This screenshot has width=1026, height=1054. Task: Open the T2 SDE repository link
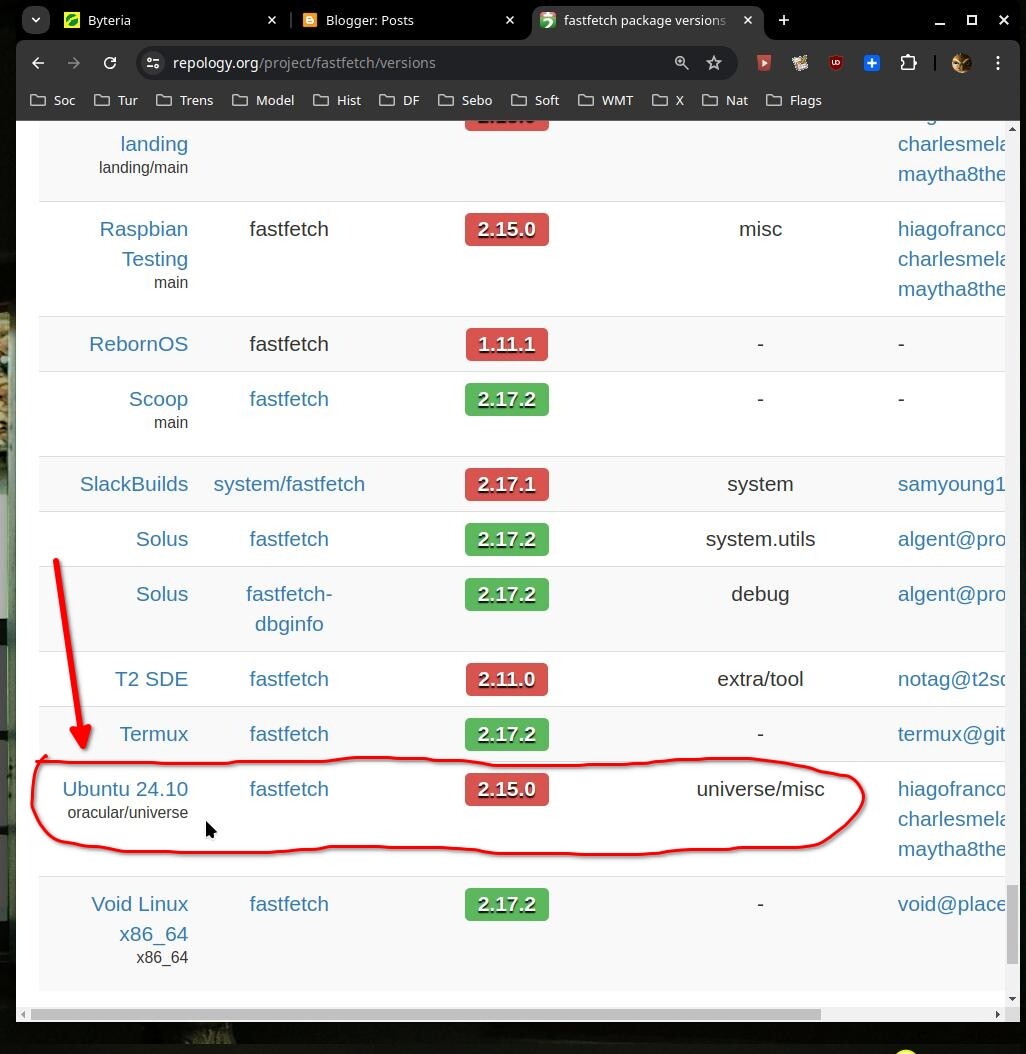pos(151,679)
